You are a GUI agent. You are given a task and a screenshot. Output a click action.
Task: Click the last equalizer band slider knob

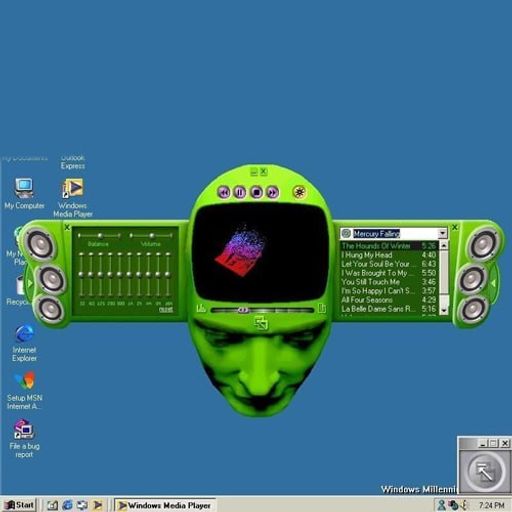[168, 274]
